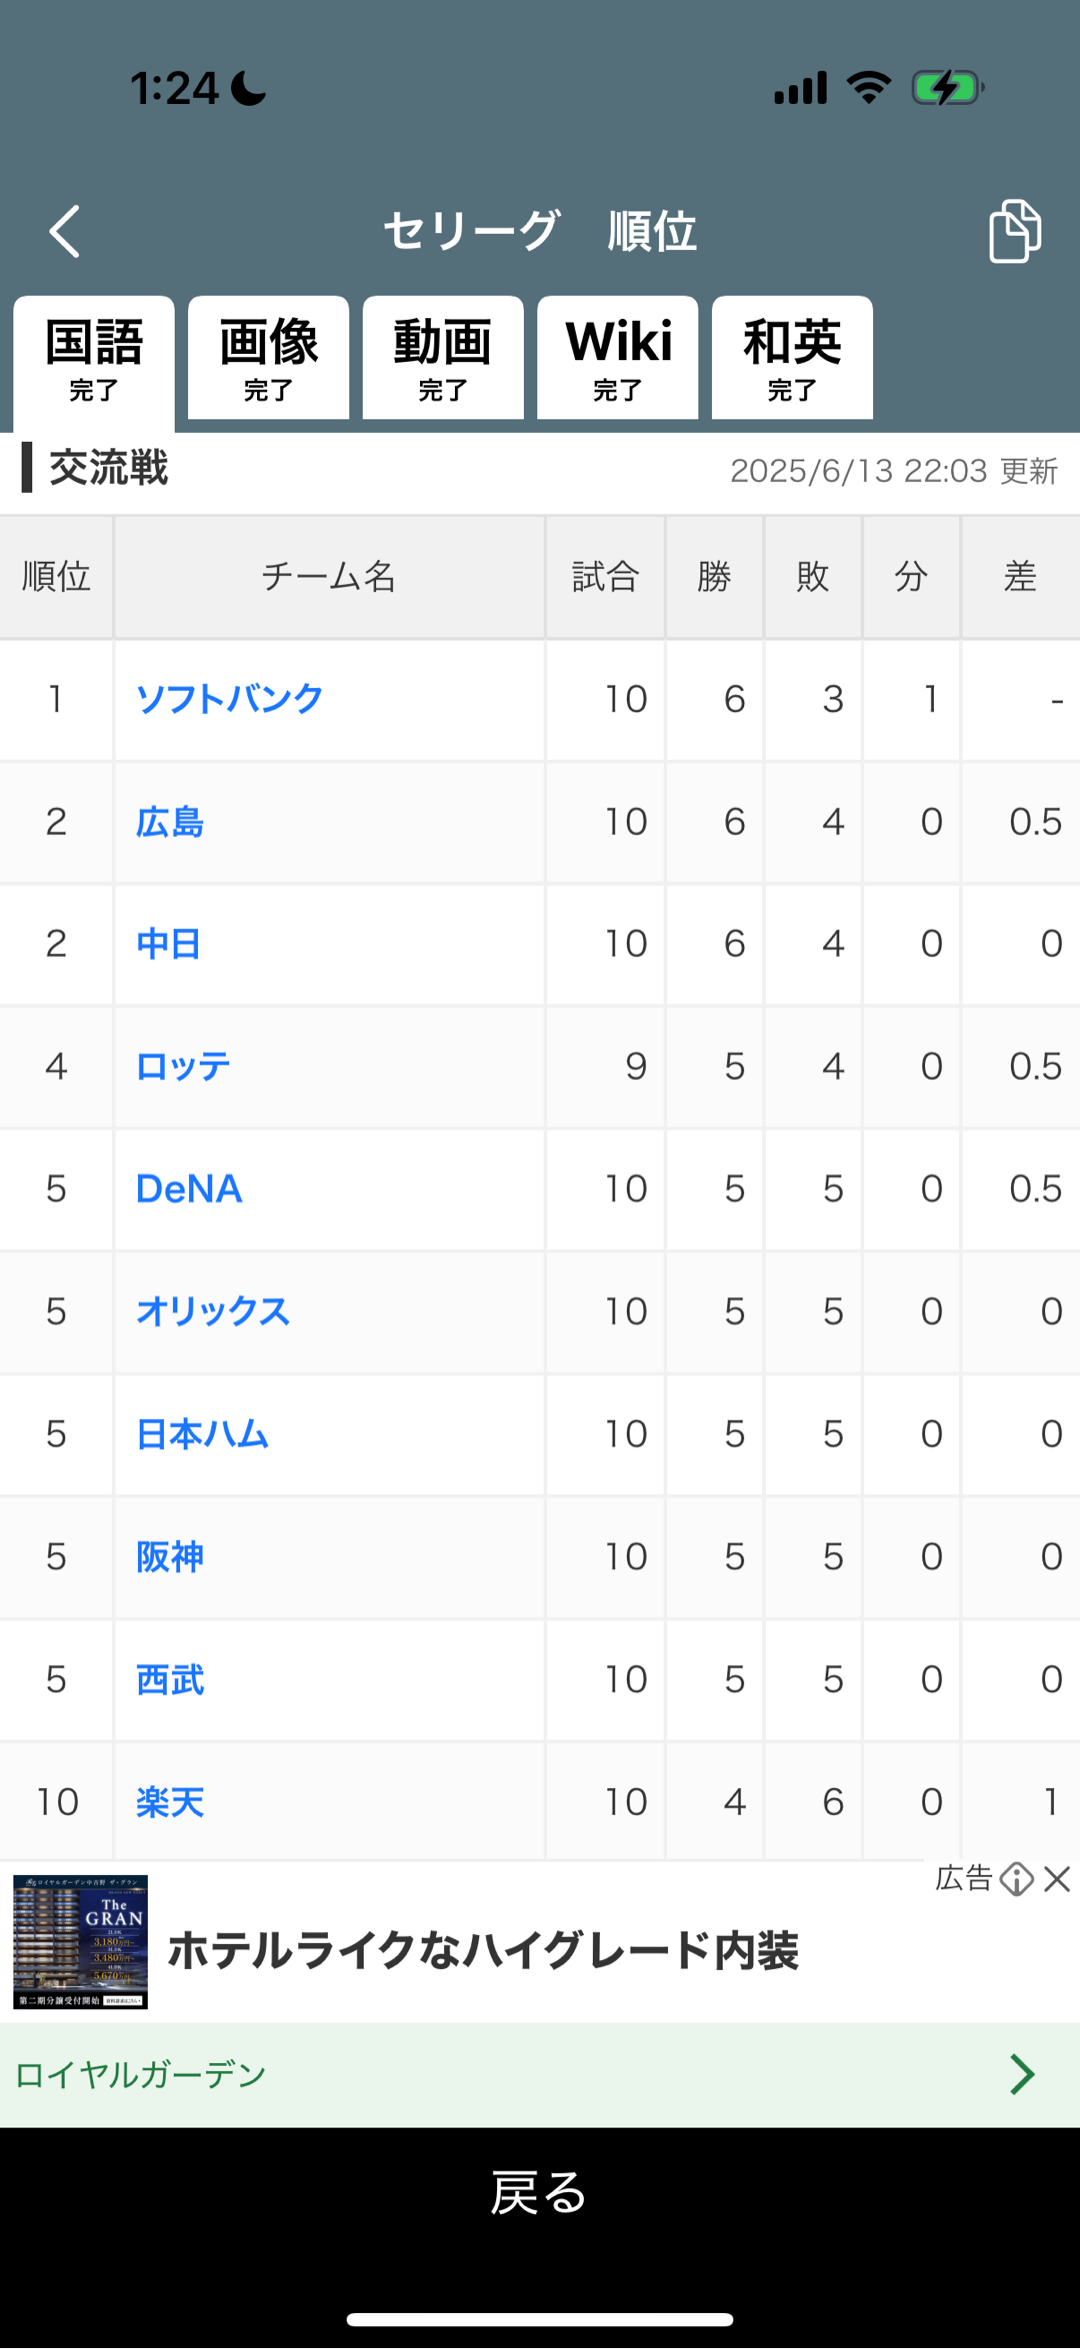The image size is (1080, 2349).
Task: Tap the ad info icon
Action: [1017, 1879]
